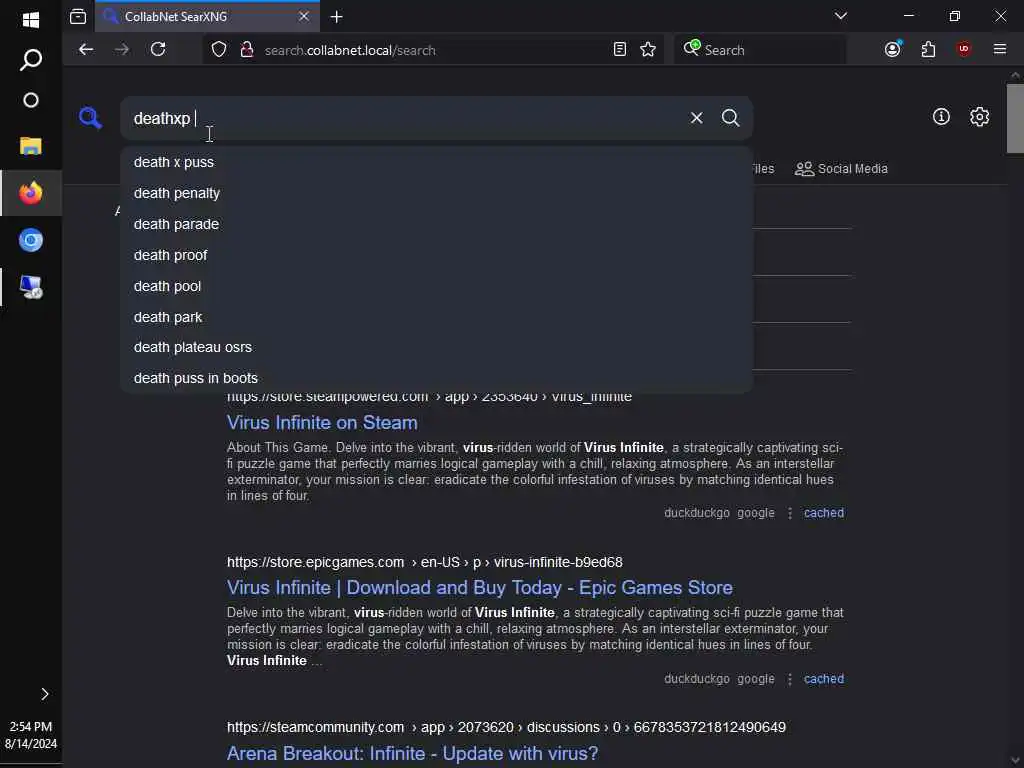Open Epic Games Store Virus Infinite result

pyautogui.click(x=479, y=587)
